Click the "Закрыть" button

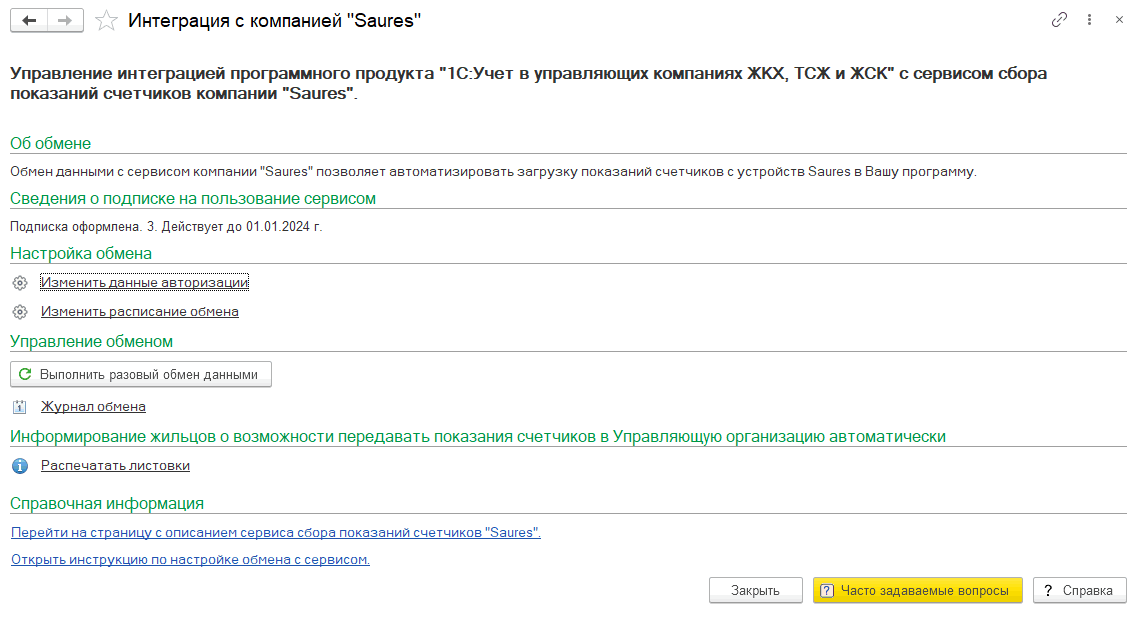(756, 591)
